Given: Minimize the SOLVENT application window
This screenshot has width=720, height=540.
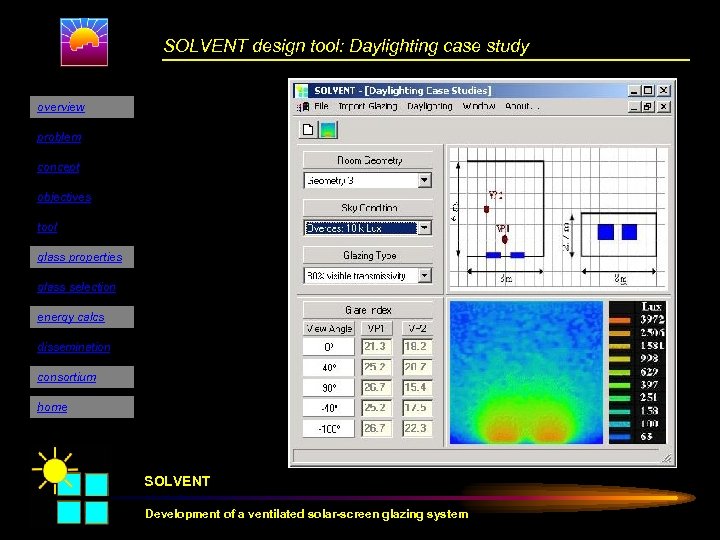Looking at the screenshot, I should [634, 90].
